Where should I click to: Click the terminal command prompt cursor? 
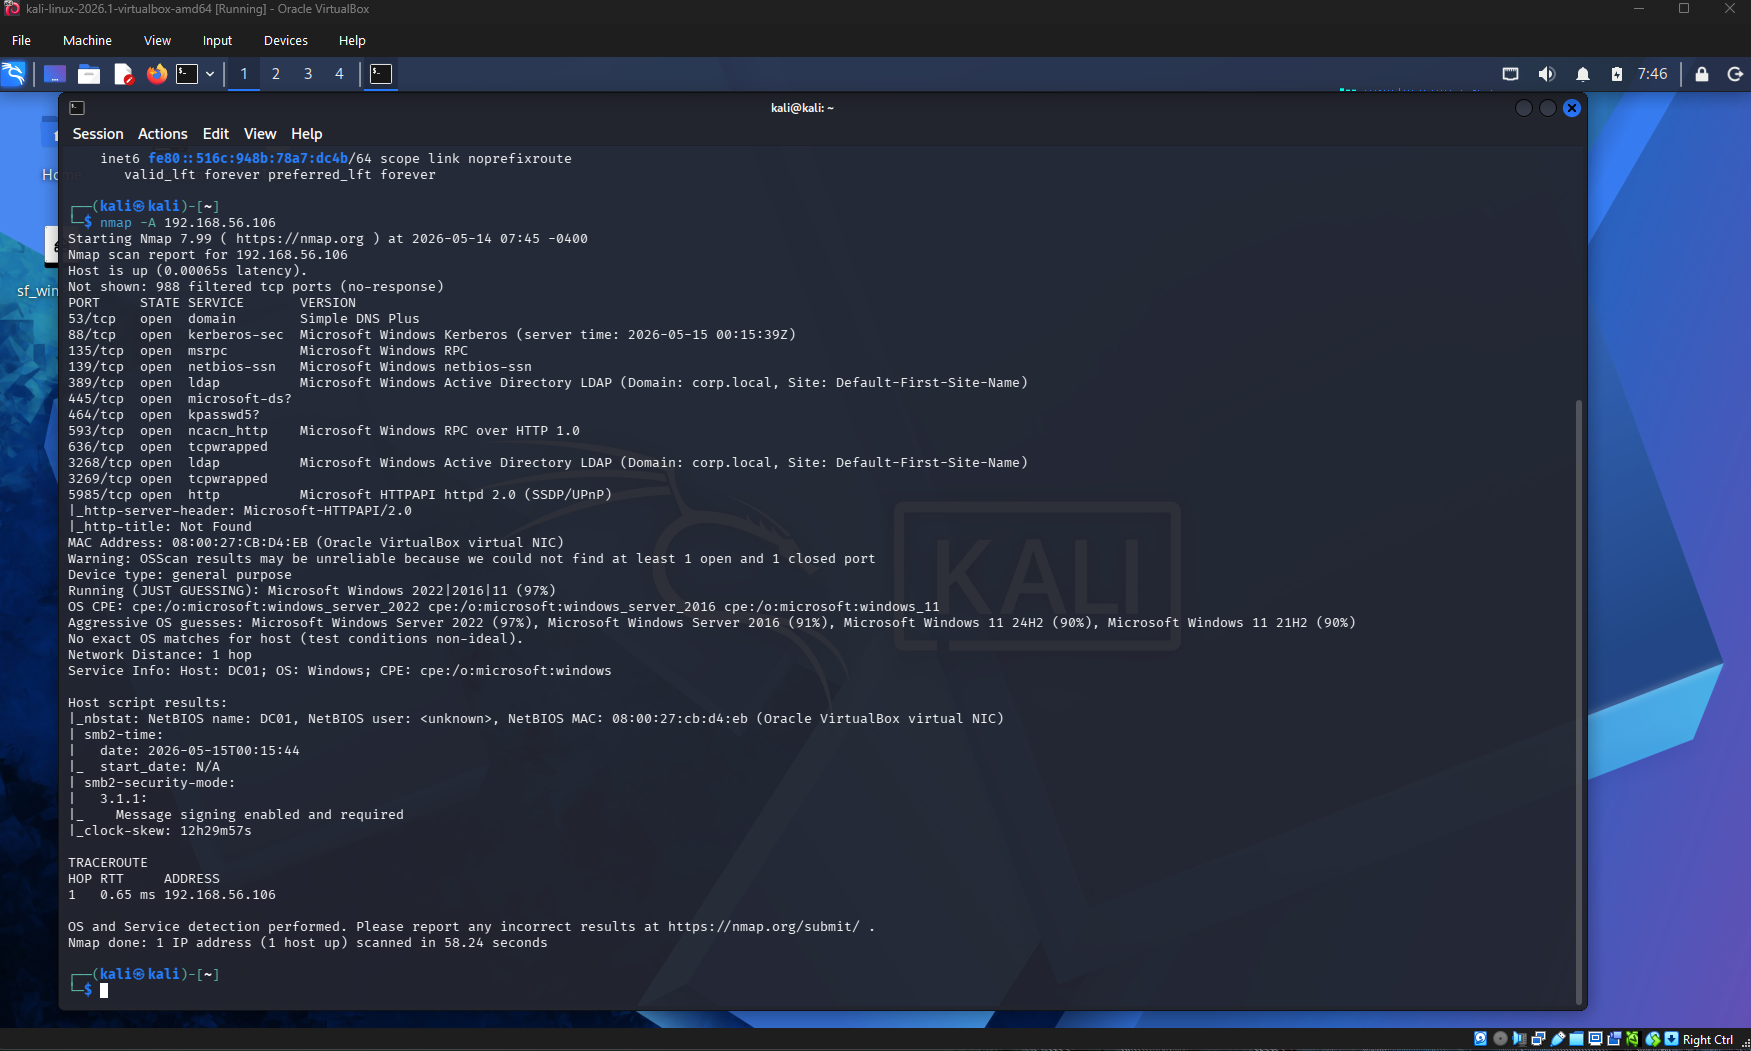tap(104, 990)
